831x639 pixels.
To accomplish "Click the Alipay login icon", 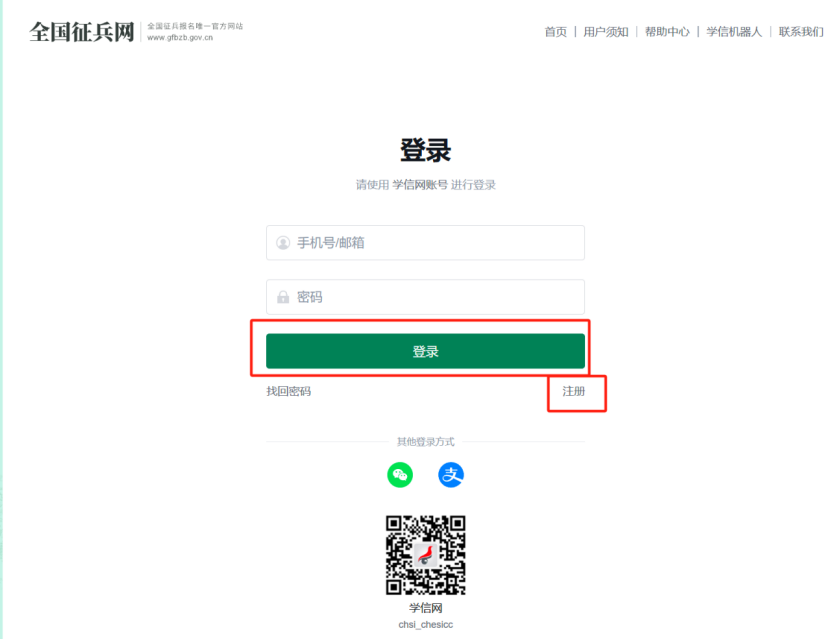I will 451,475.
